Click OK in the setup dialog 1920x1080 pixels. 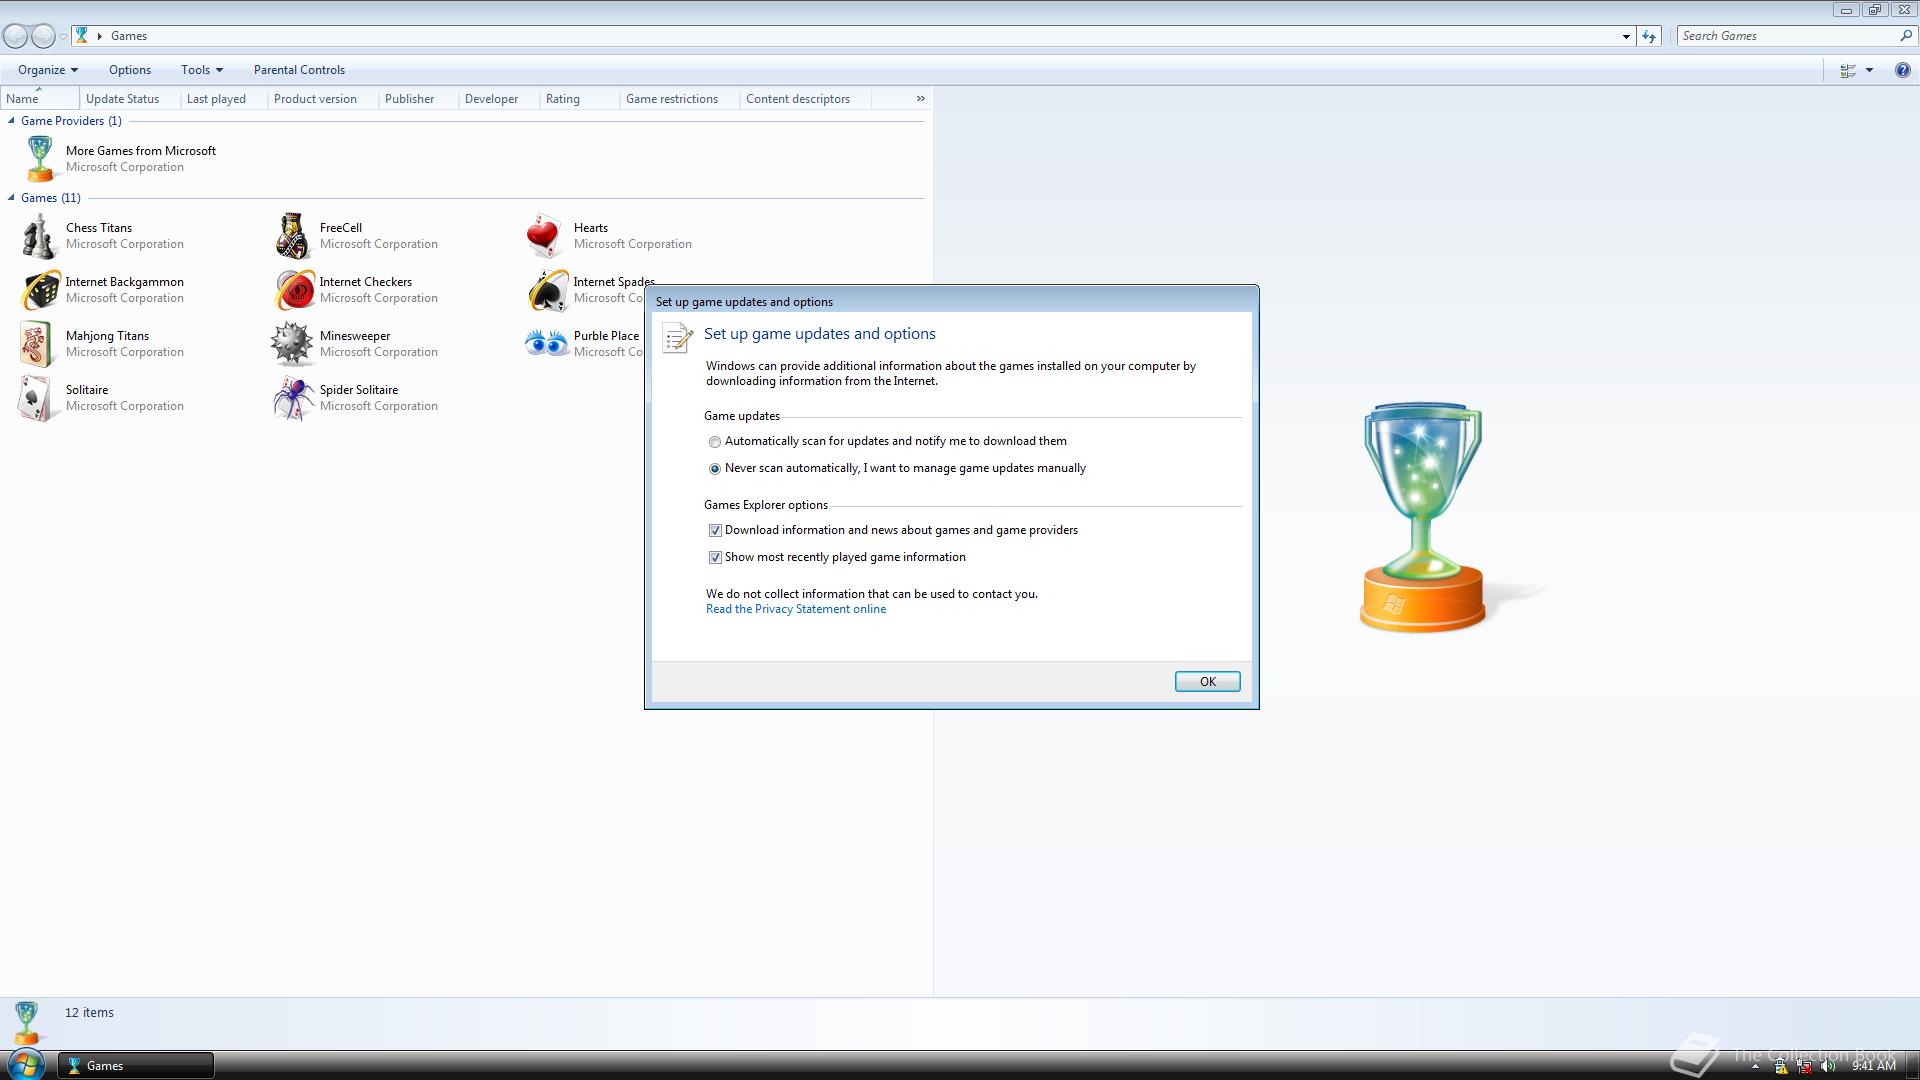1207,682
